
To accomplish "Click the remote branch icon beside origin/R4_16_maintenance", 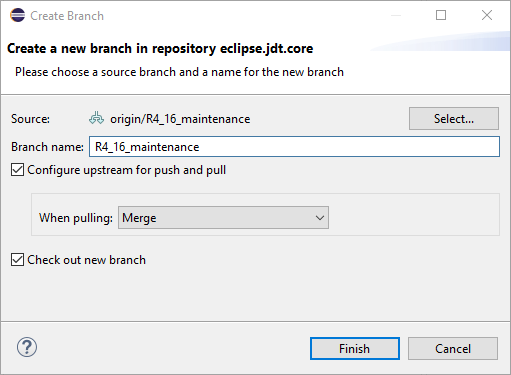I will click(96, 119).
